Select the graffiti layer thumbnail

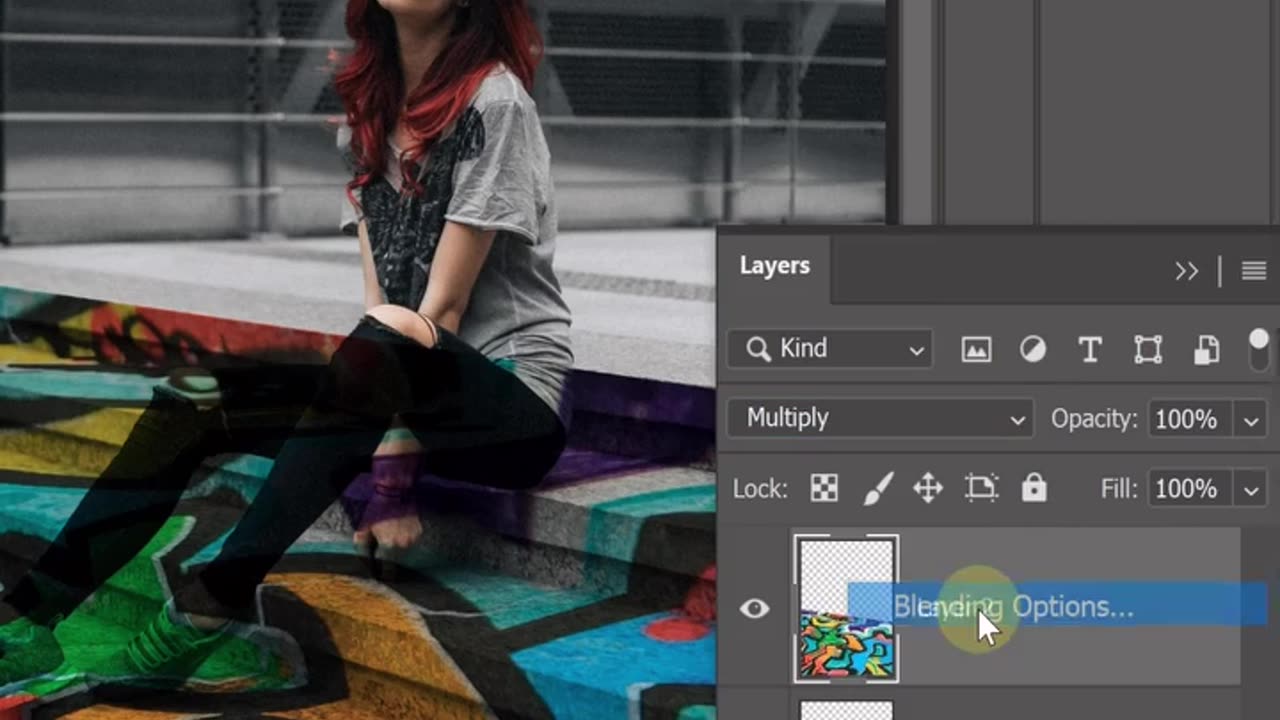[x=847, y=609]
